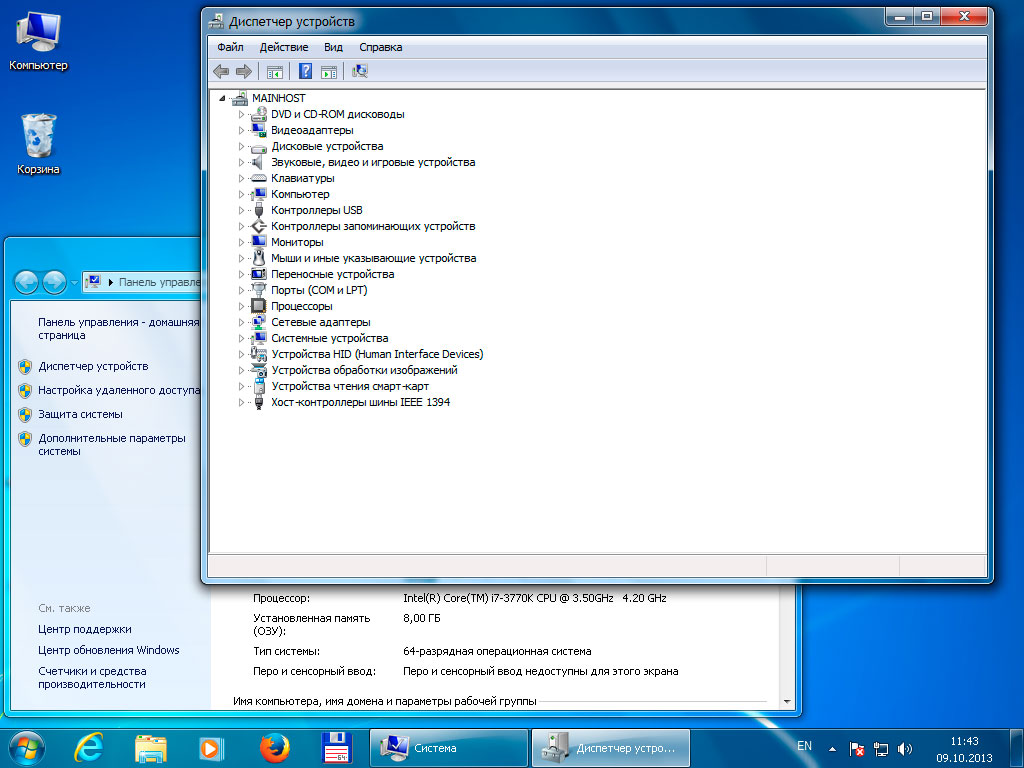Viewport: 1024px width, 768px height.
Task: Open the volume icon in system tray
Action: click(905, 747)
